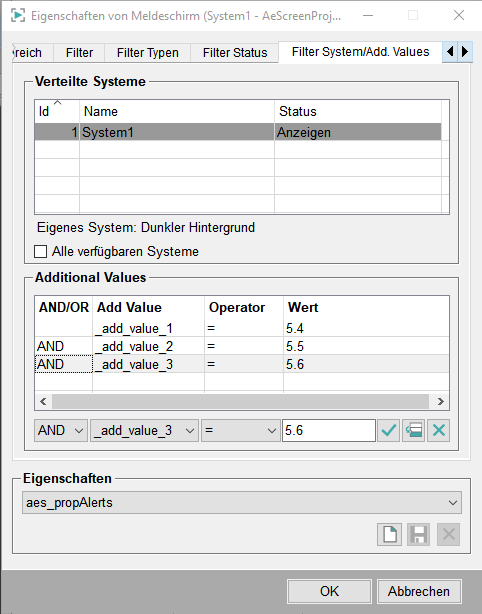Create new property set with page icon
Screen dimensions: 482x614
(x=389, y=534)
